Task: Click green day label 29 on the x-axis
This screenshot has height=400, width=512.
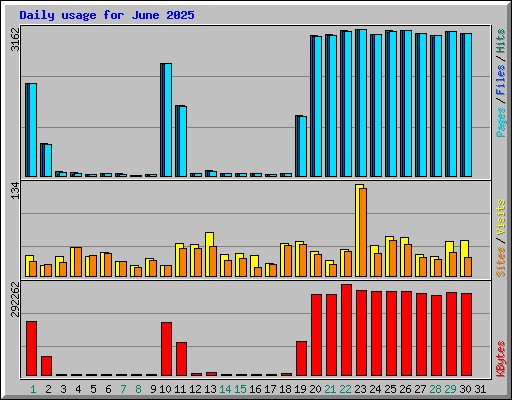Action: [450, 389]
